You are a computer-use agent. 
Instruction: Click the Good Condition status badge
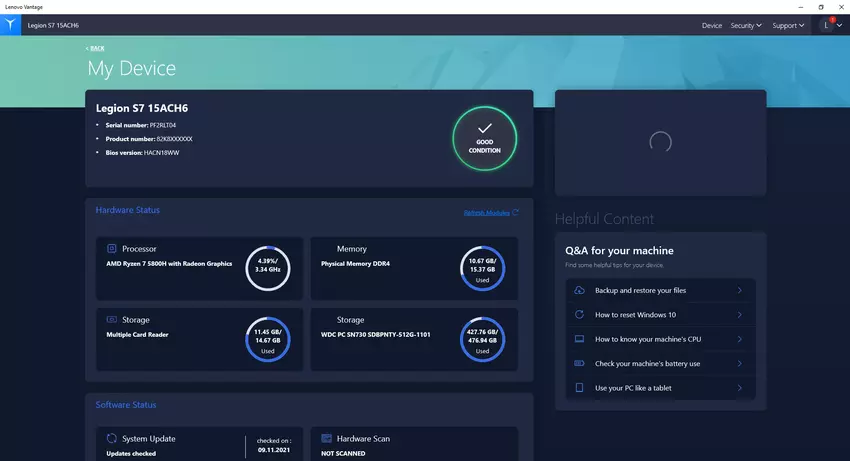[x=484, y=138]
